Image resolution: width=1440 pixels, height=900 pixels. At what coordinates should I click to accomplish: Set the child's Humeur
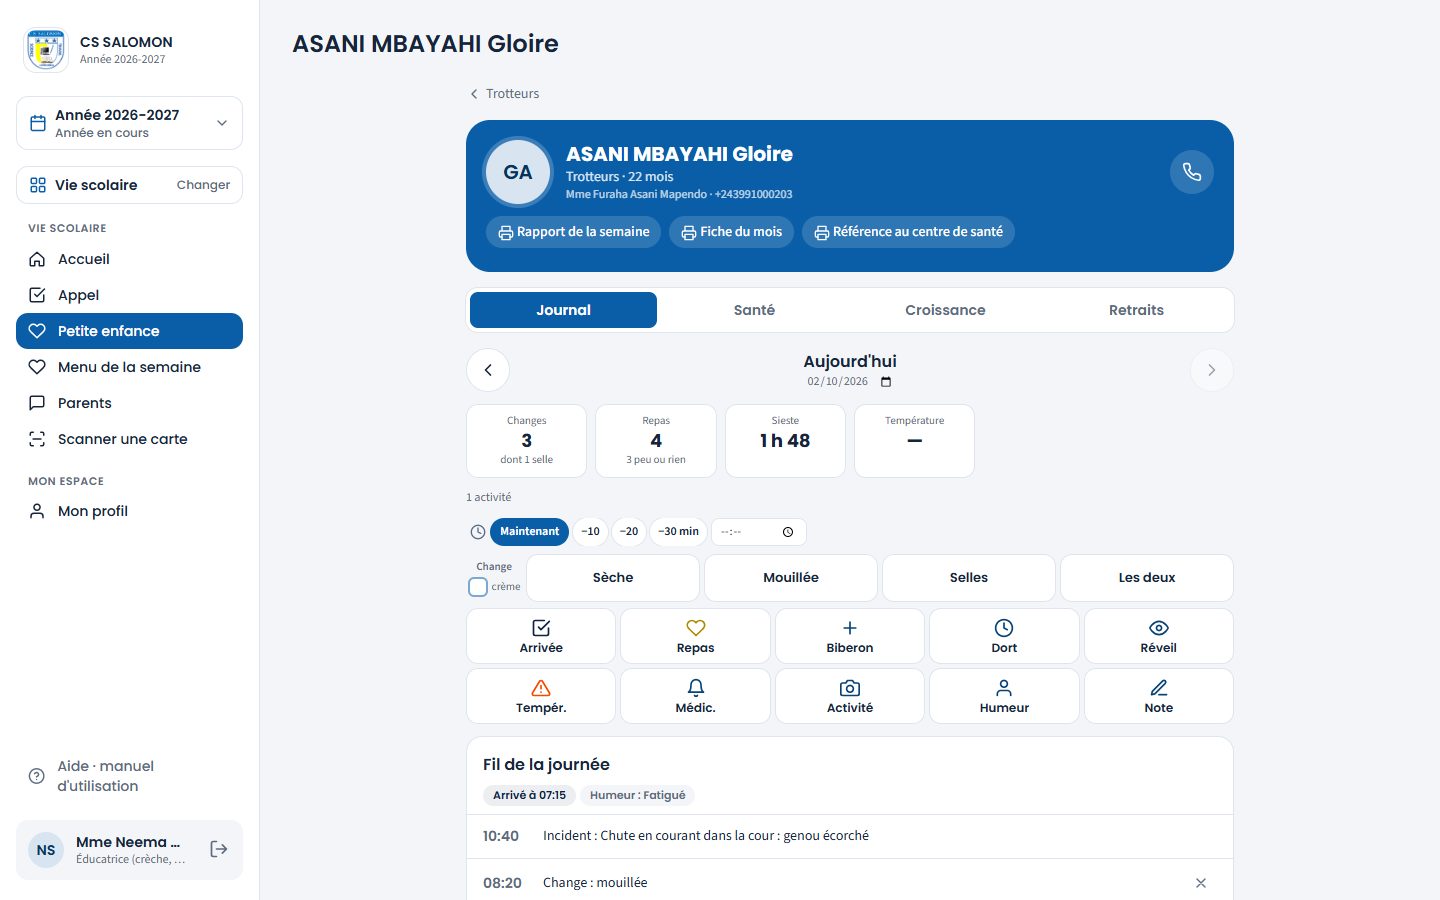[1004, 696]
